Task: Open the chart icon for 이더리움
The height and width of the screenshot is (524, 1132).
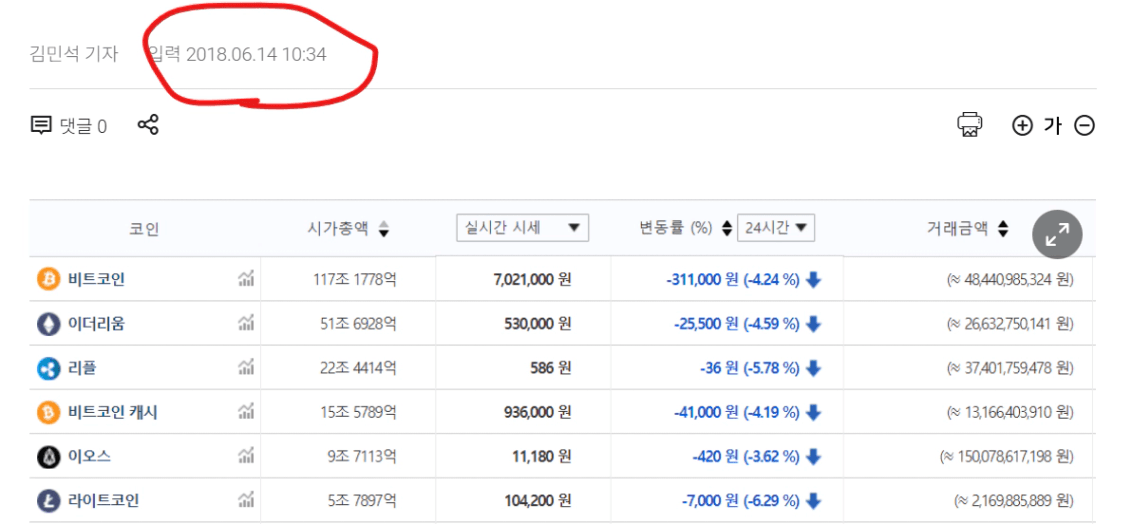Action: pyautogui.click(x=246, y=324)
